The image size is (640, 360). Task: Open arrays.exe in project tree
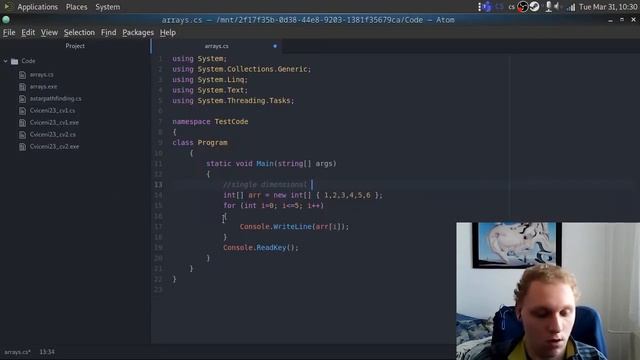tap(43, 87)
